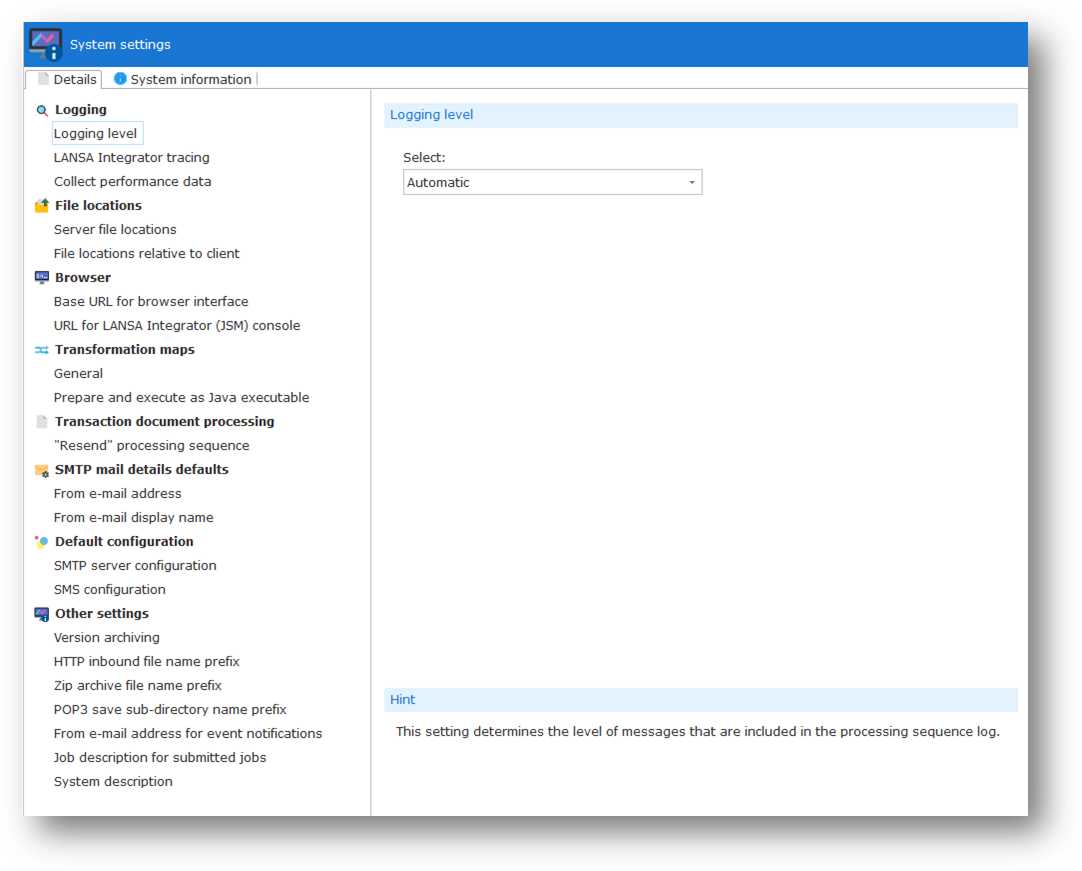
Task: Open POP3 save sub-directory name prefix
Action: 170,709
